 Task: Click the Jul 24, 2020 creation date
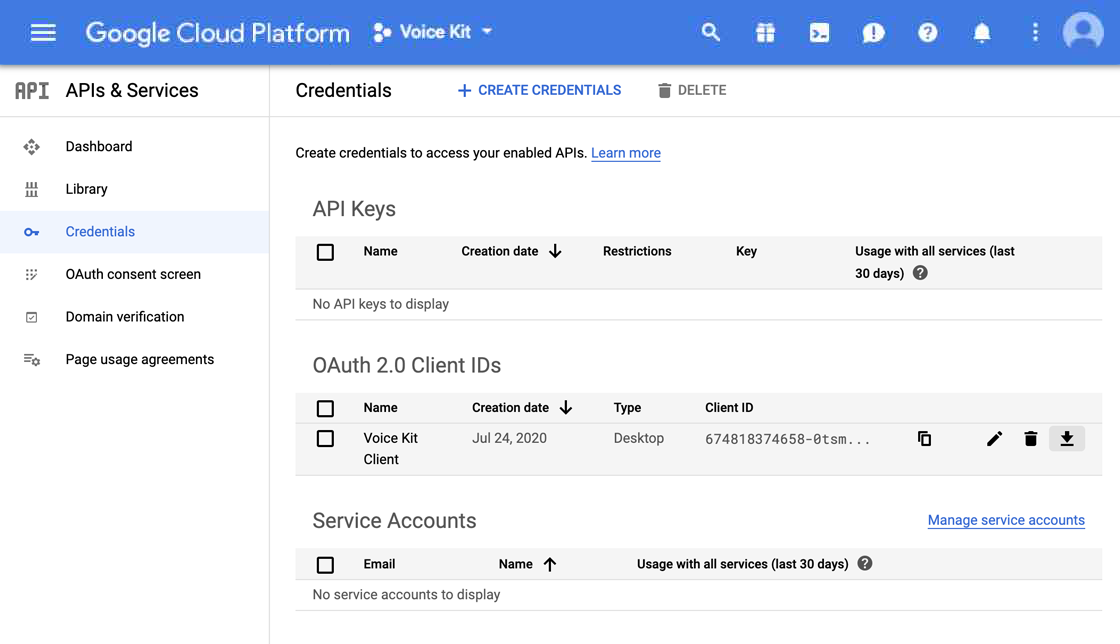509,438
